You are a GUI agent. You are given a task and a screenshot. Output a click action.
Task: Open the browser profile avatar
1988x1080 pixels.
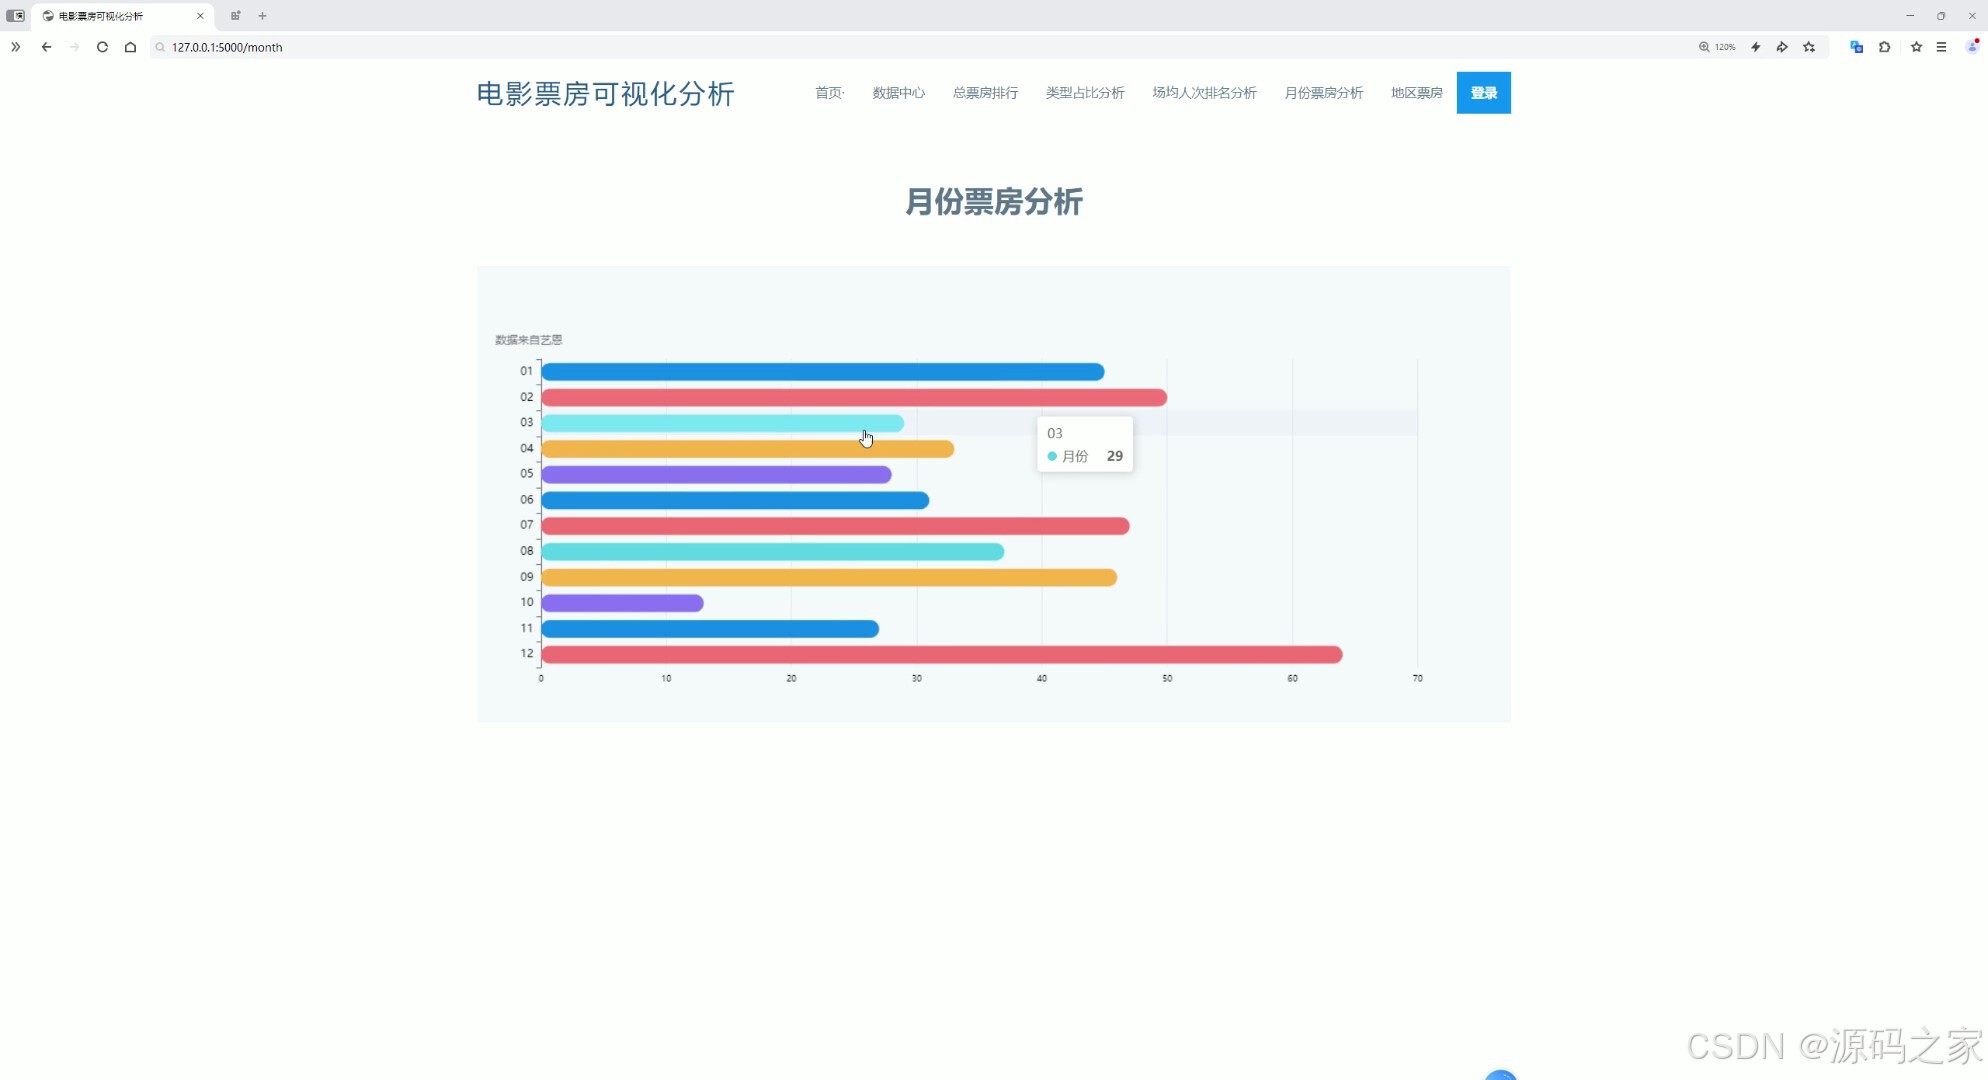coord(1971,47)
